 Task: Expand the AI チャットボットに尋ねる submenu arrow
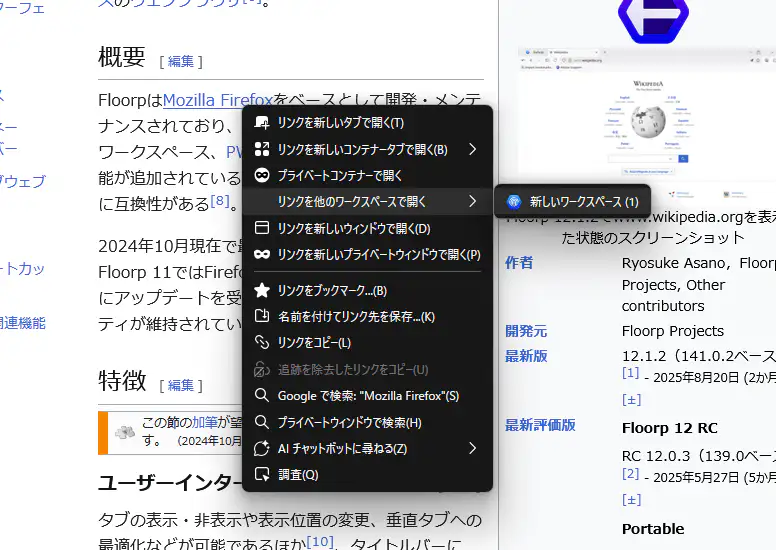[x=472, y=448]
